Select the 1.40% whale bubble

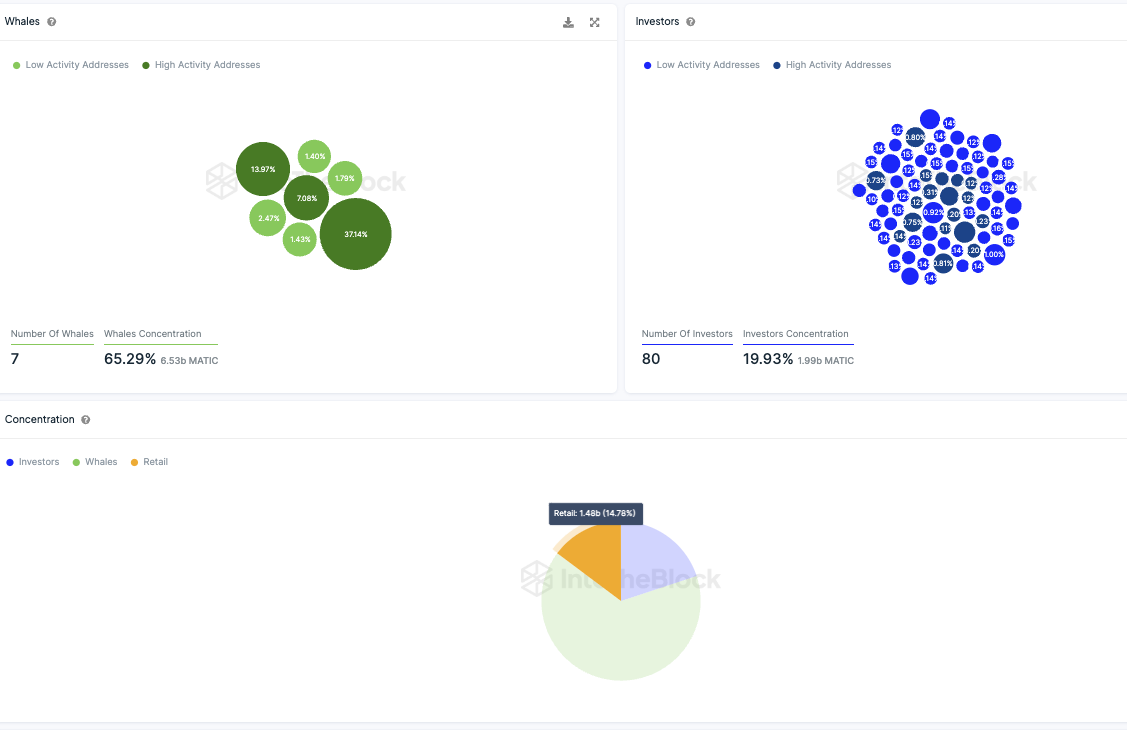coord(315,156)
